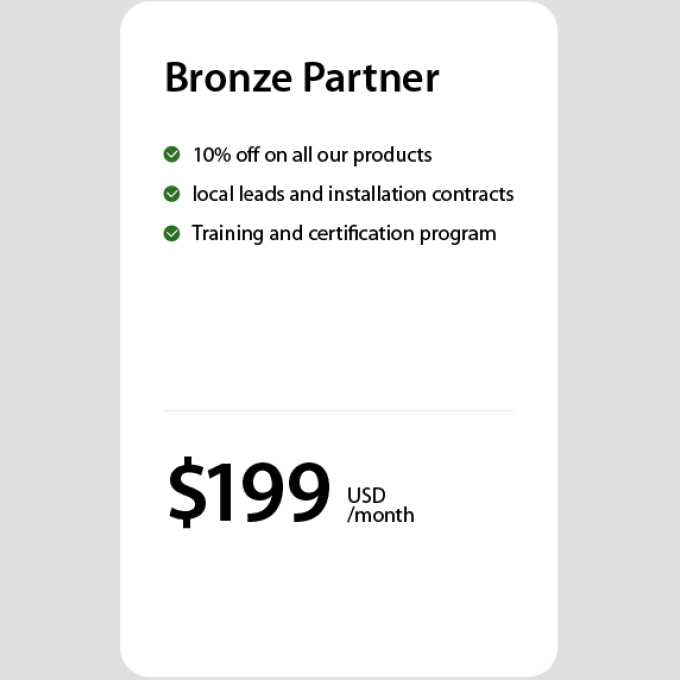680x680 pixels.
Task: Click the word certification in the feature list
Action: (x=362, y=234)
